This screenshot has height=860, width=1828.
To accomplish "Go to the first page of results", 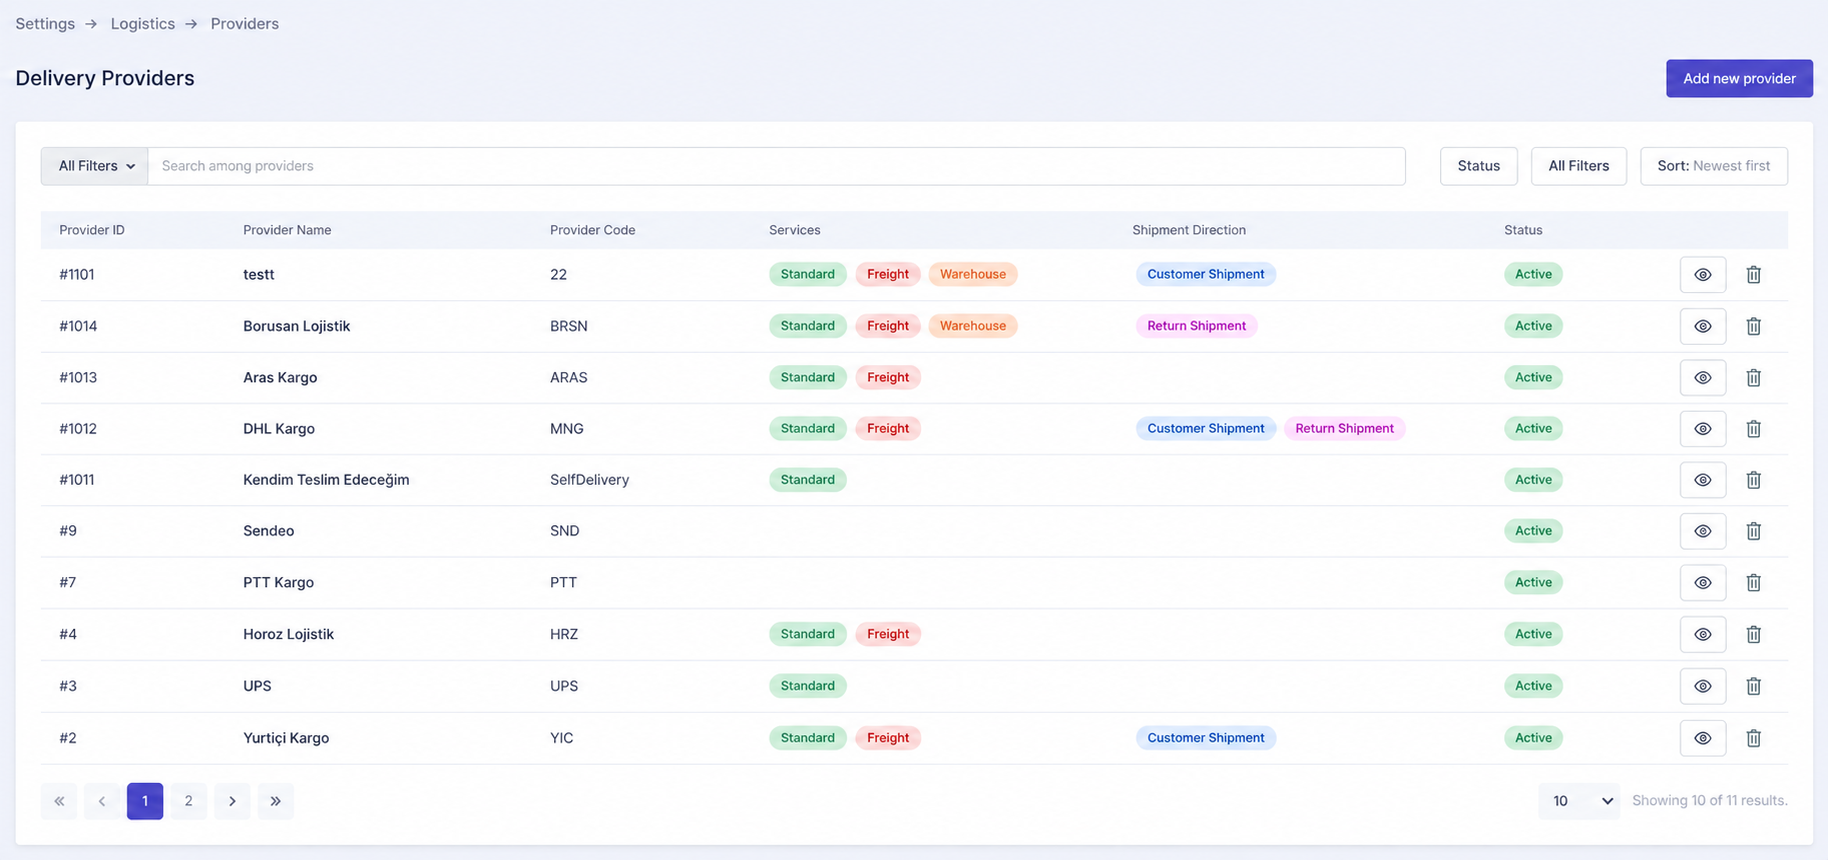I will coord(59,801).
